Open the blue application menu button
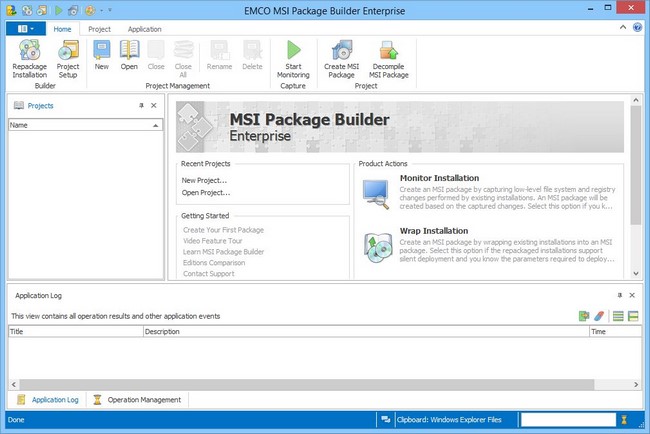Viewport: 650px width, 434px height. 26,29
